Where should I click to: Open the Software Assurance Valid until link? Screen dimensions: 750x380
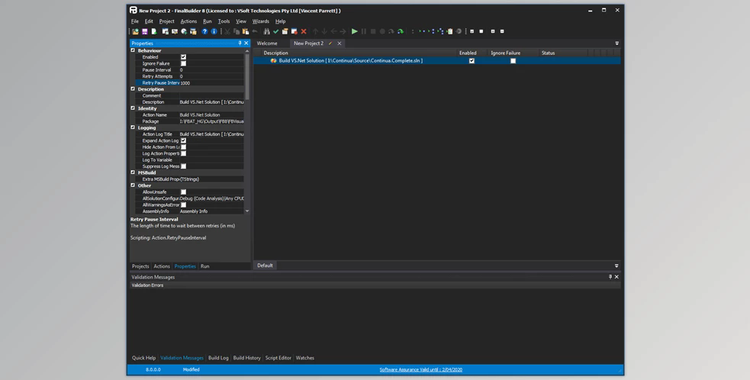(421, 369)
